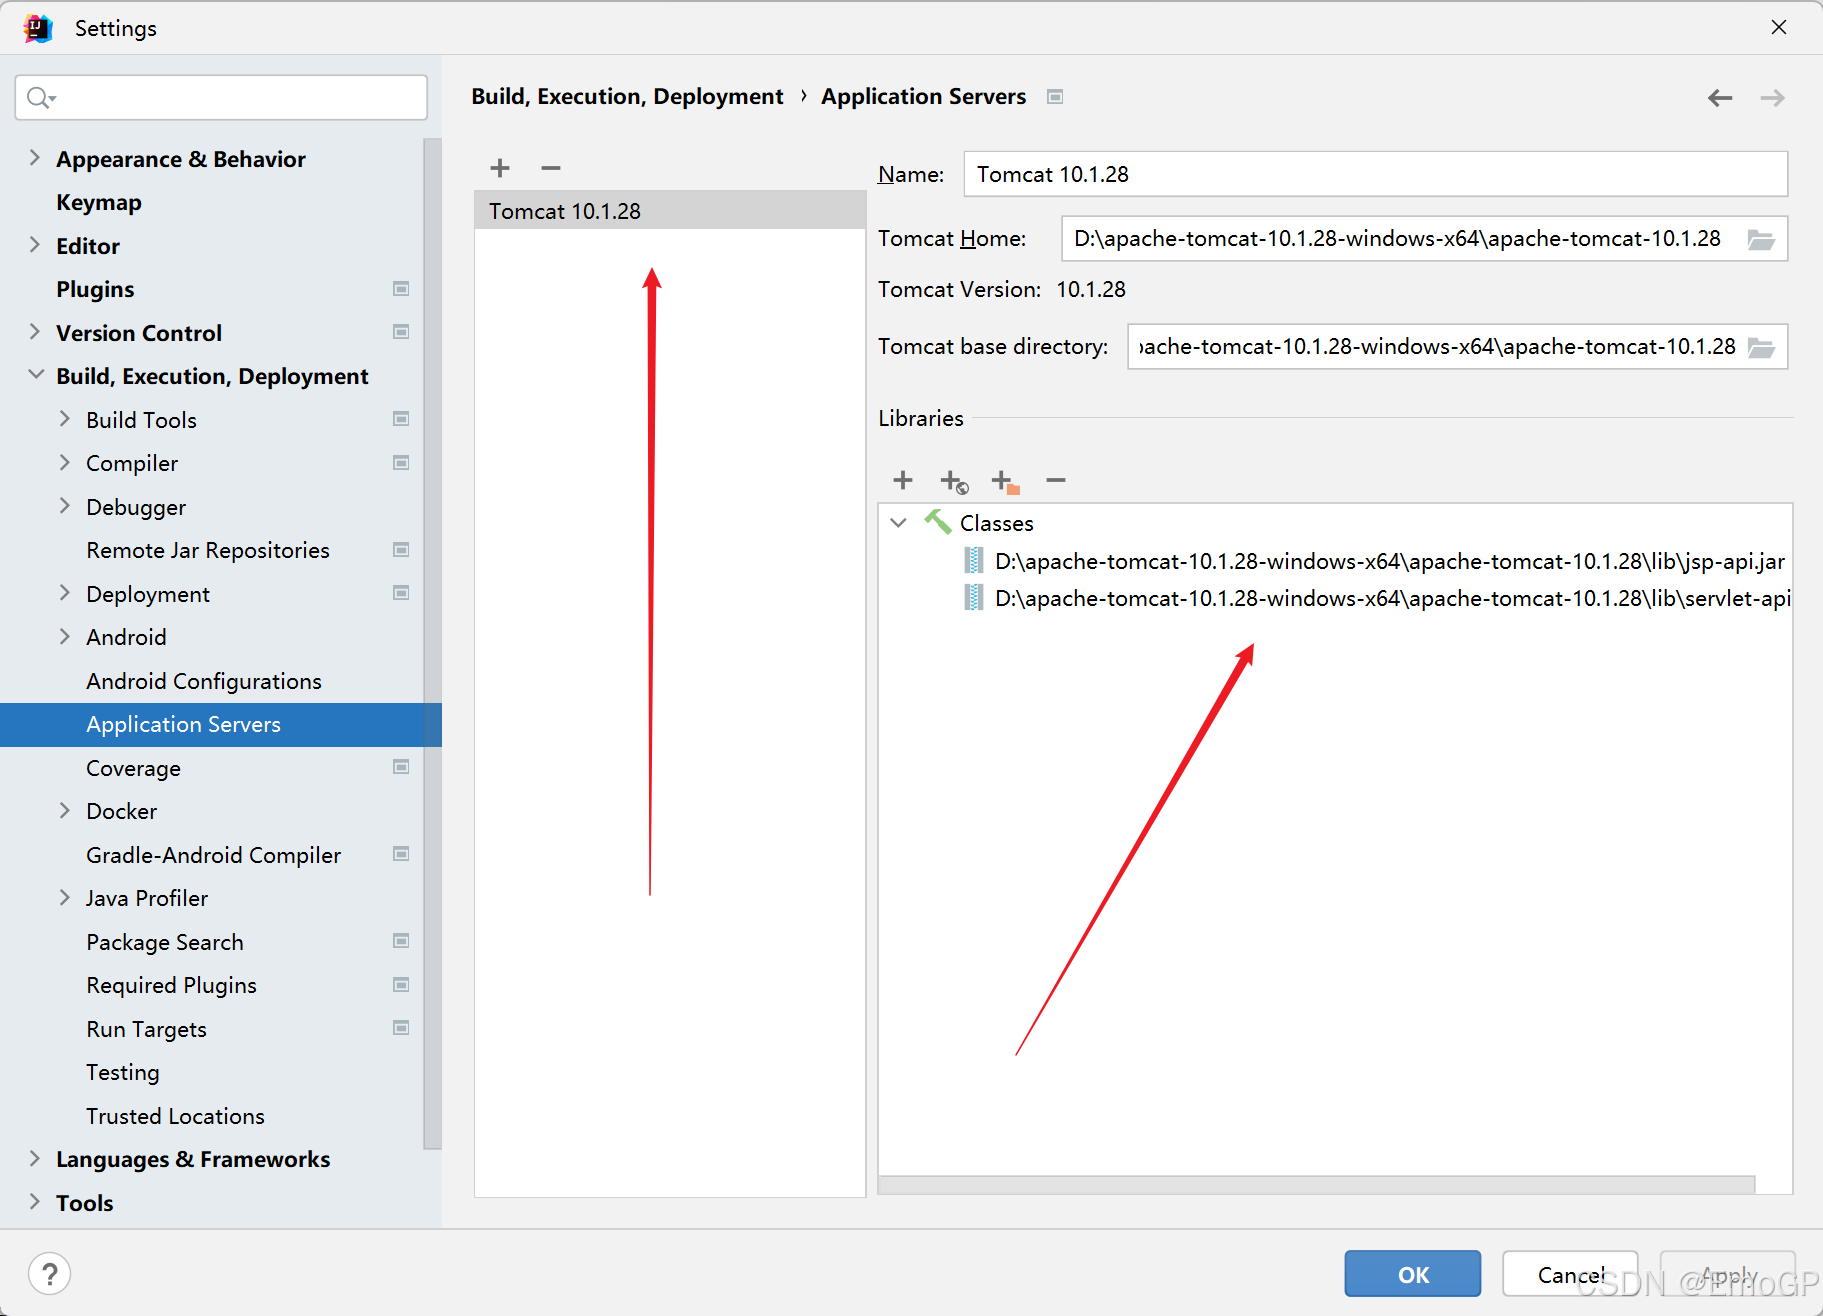Select the servlet-api library entry
Image resolution: width=1823 pixels, height=1316 pixels.
tap(1376, 598)
